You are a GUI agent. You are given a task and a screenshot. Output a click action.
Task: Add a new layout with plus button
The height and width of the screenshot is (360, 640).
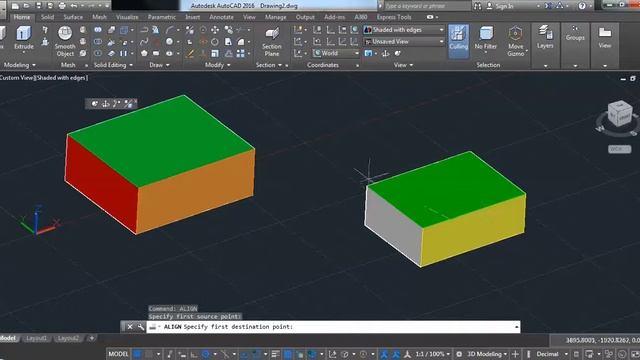tap(92, 338)
